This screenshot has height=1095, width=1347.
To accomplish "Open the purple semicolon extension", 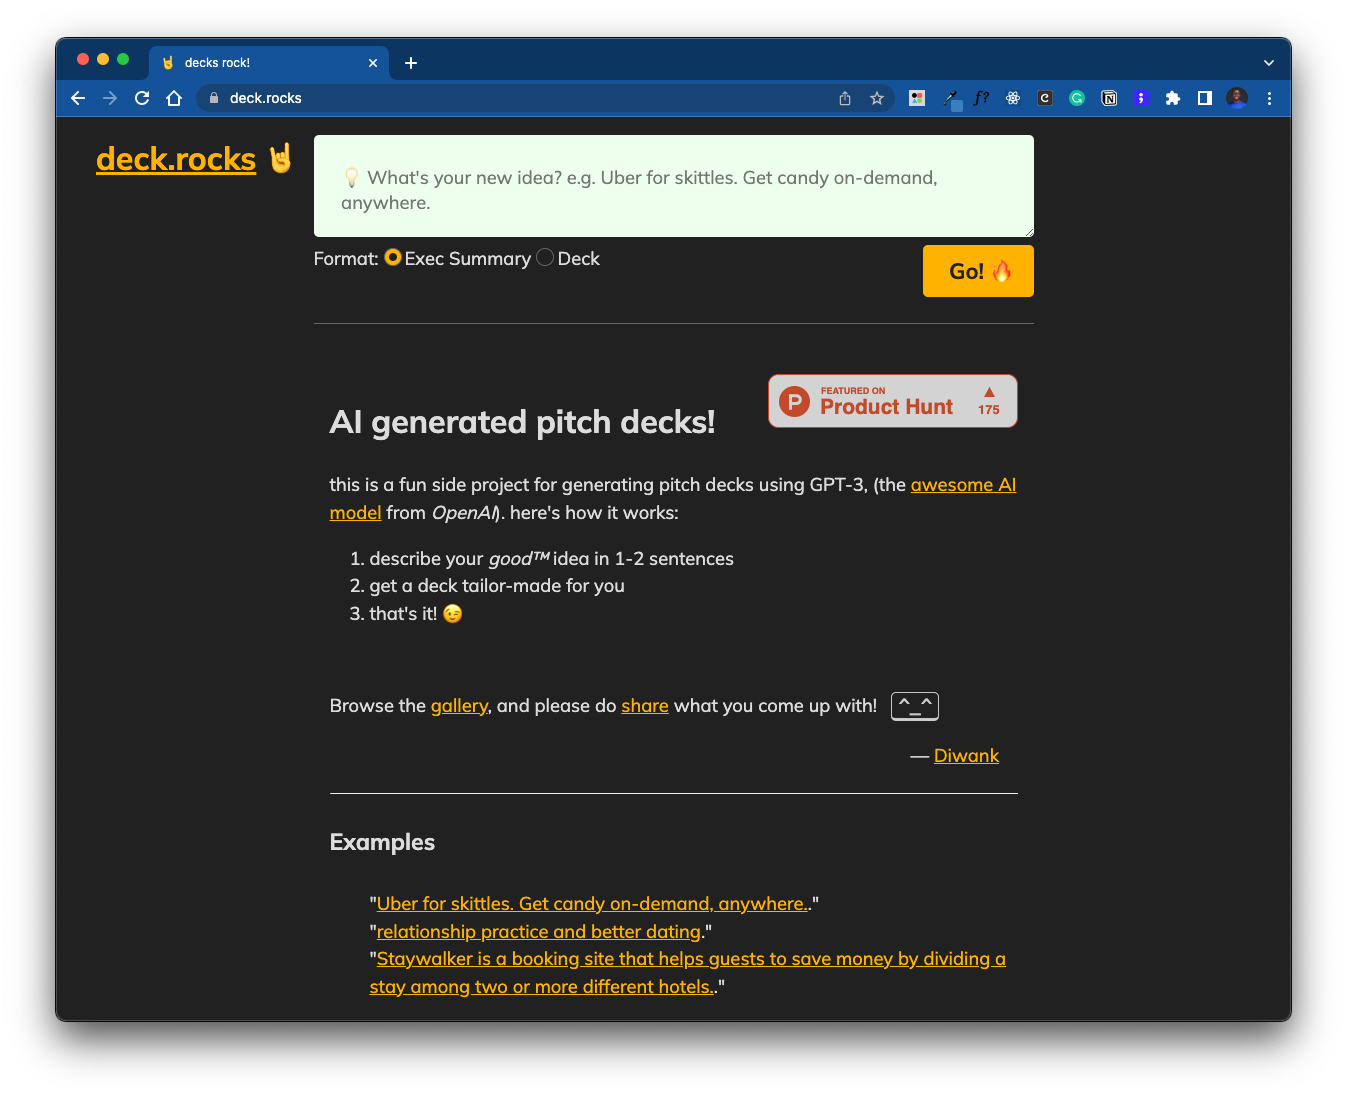I will point(1141,98).
